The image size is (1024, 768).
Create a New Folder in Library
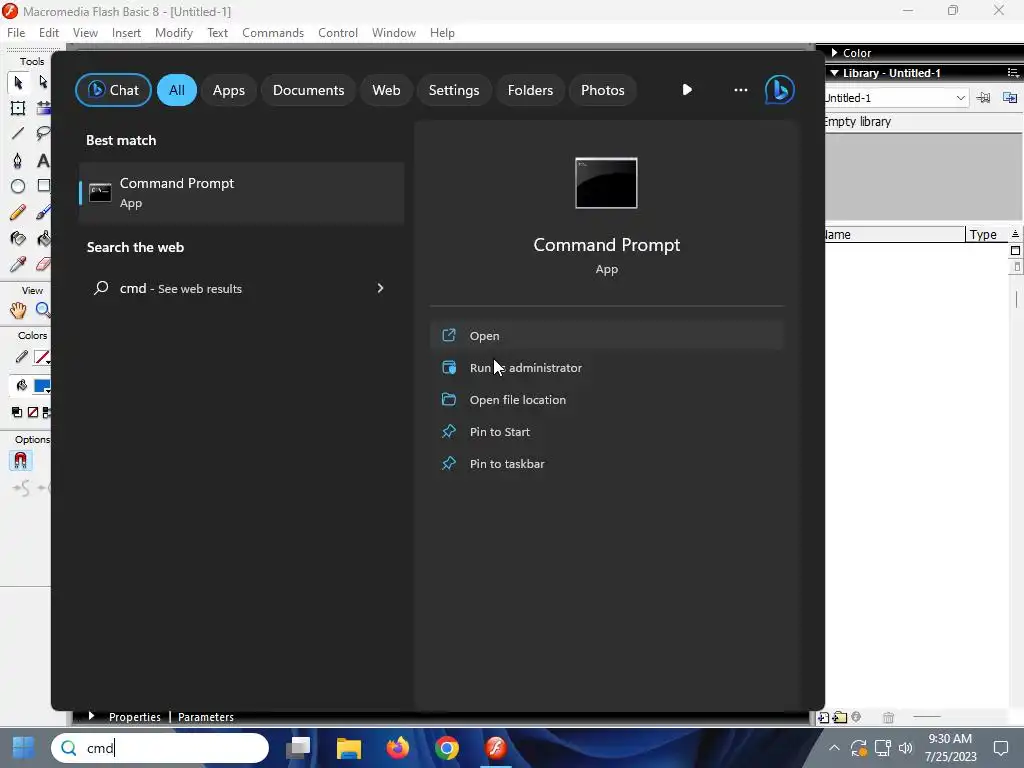[x=840, y=718]
